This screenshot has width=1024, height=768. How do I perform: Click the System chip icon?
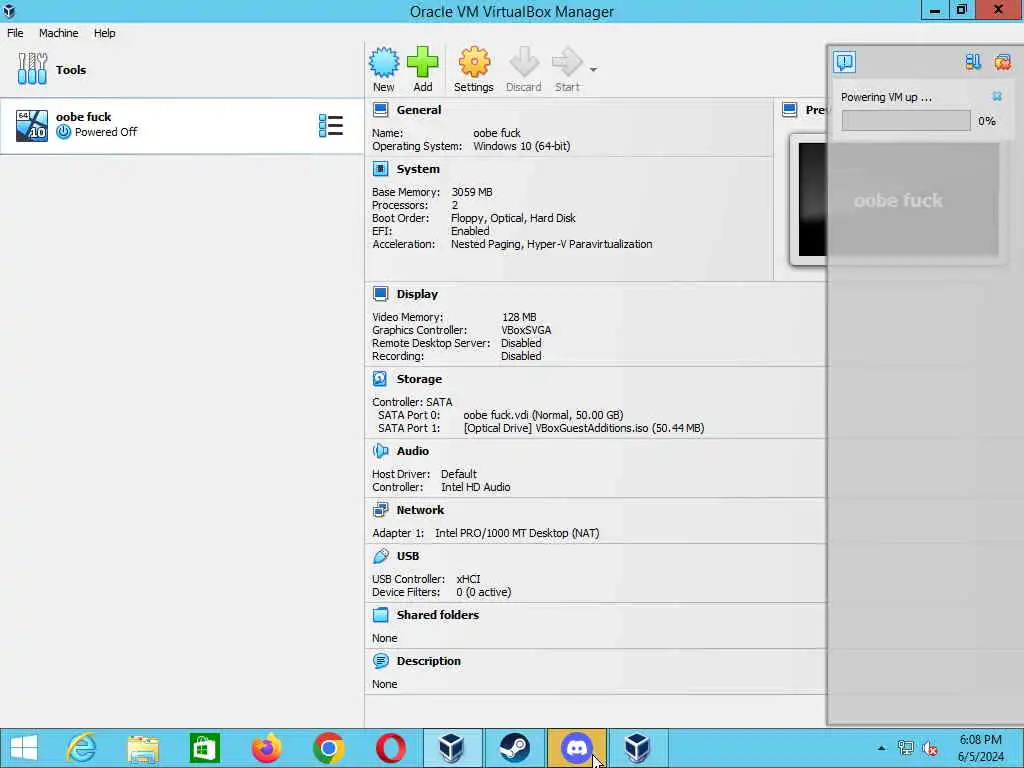tap(380, 169)
